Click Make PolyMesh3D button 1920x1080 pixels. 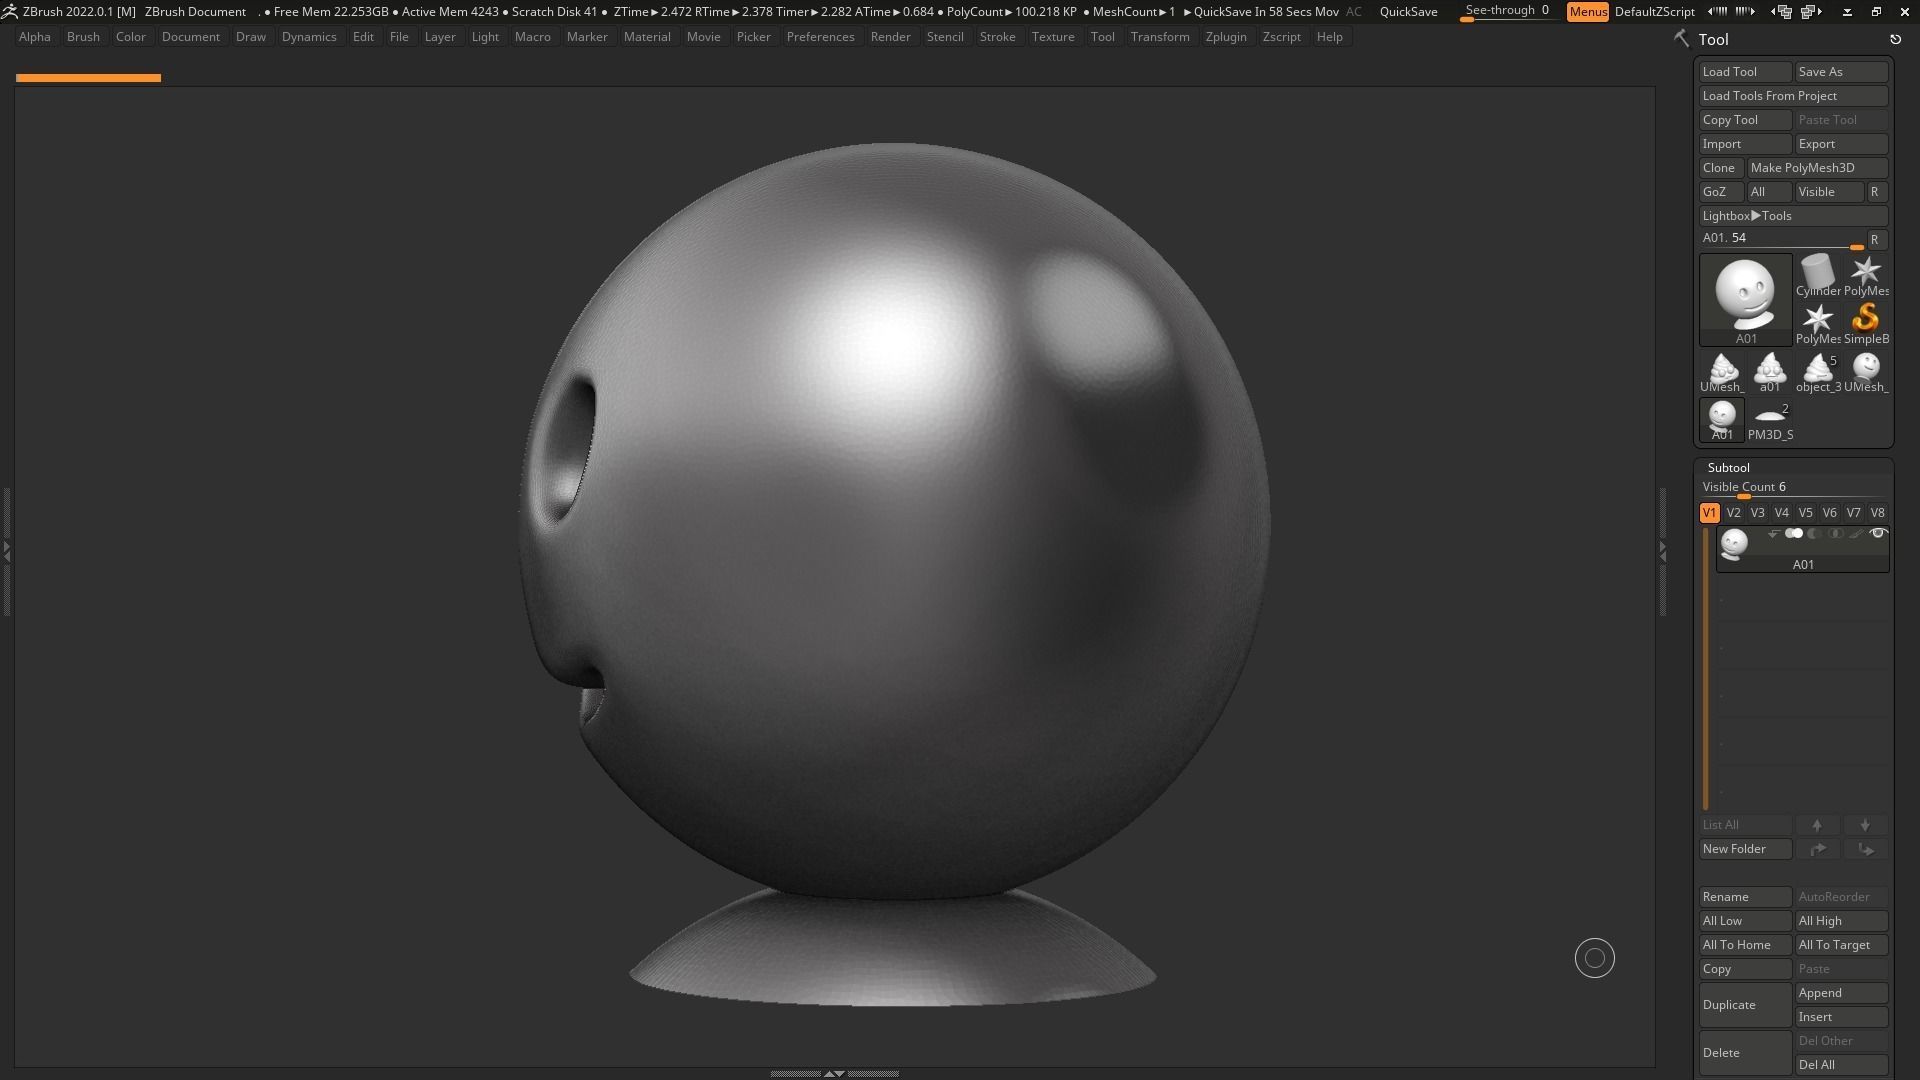pyautogui.click(x=1817, y=168)
